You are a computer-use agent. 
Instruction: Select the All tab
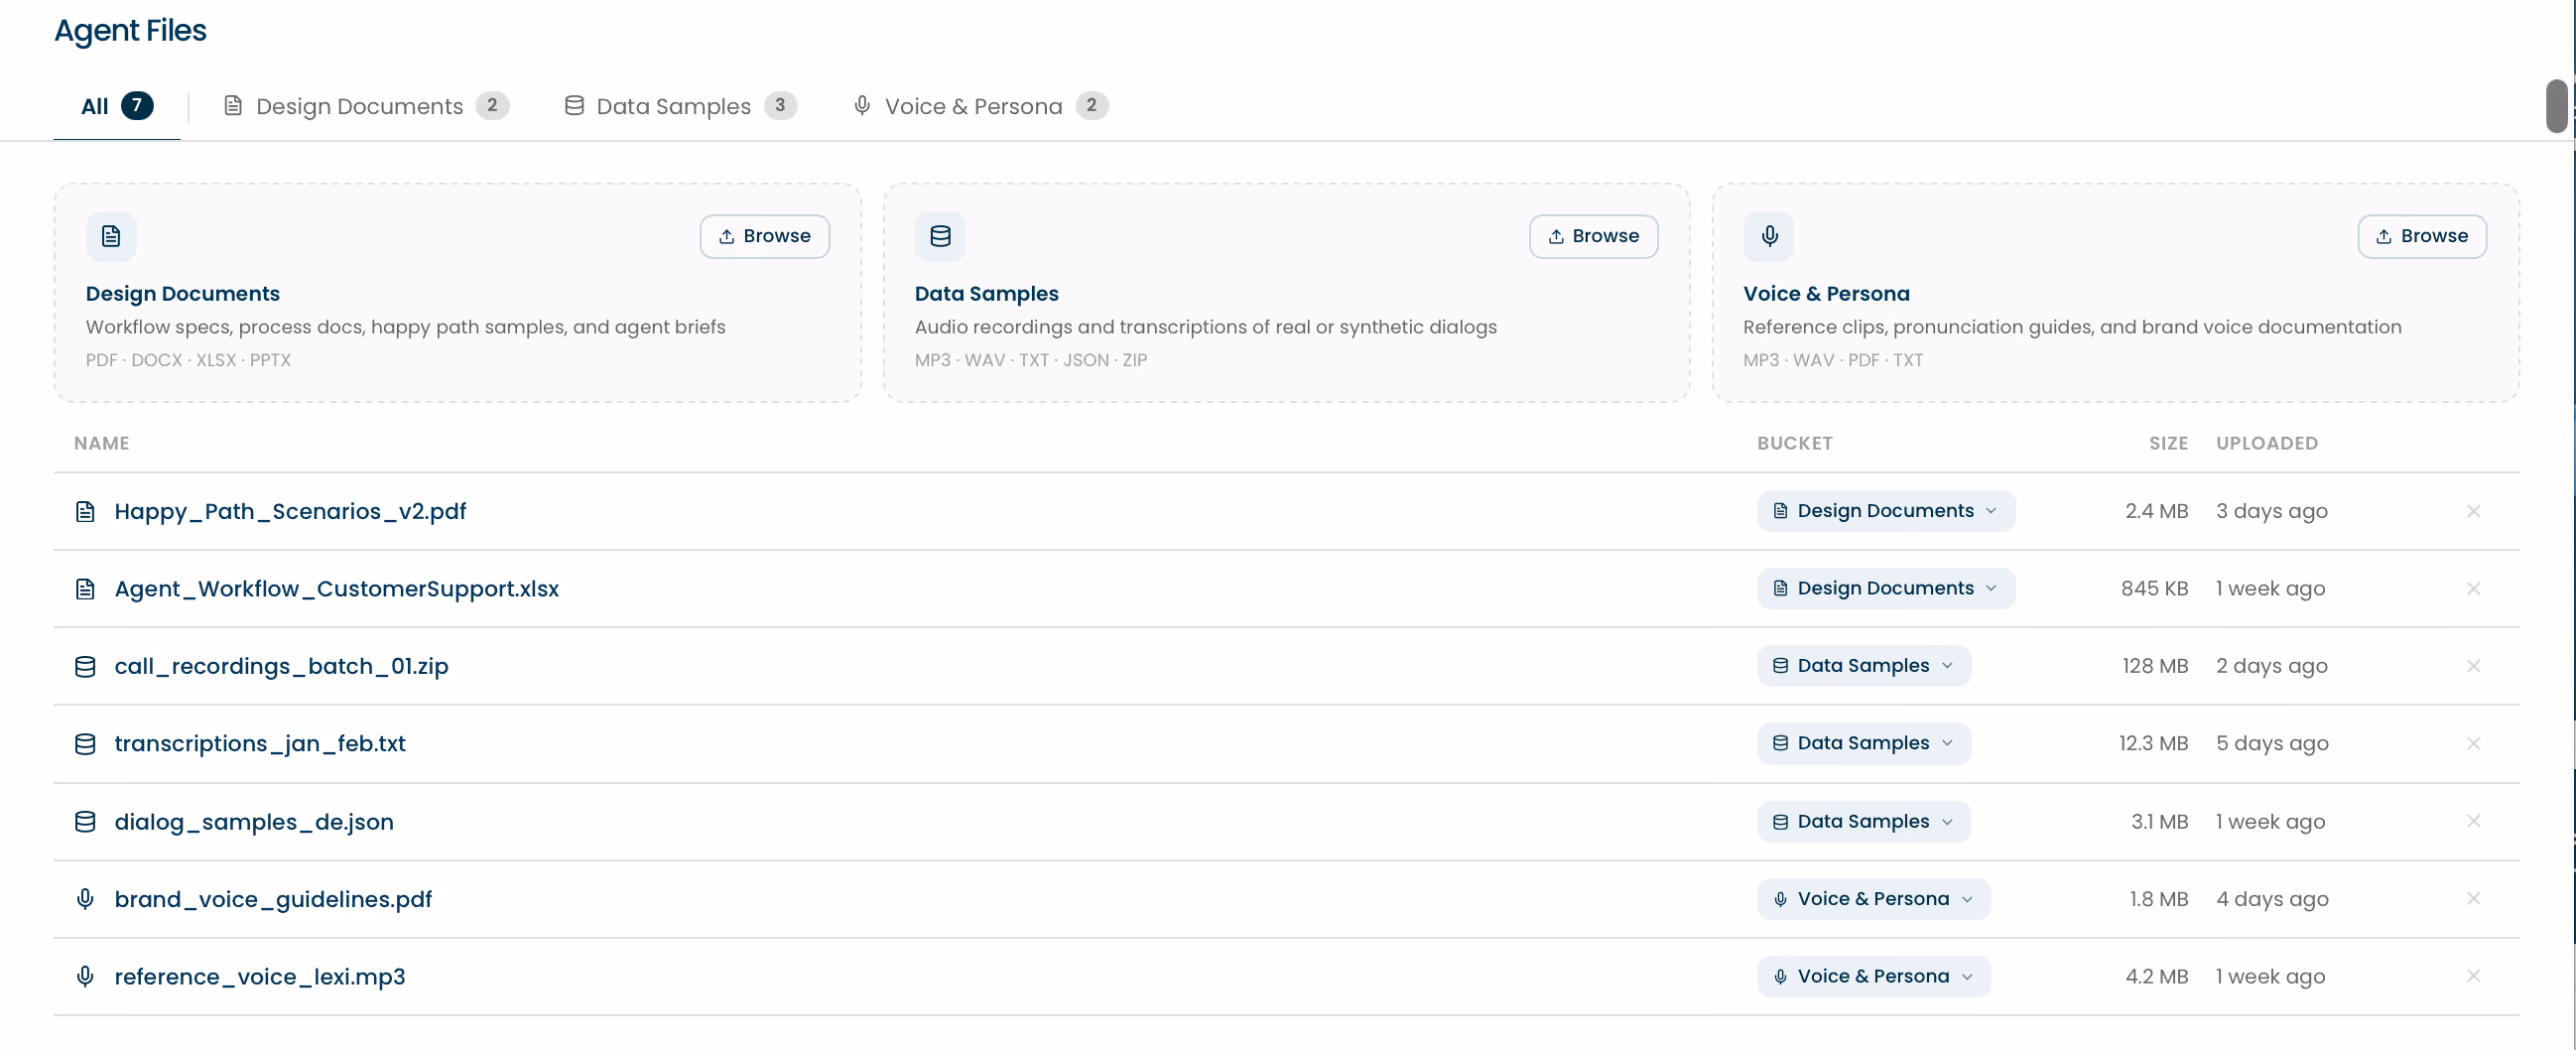(x=117, y=106)
